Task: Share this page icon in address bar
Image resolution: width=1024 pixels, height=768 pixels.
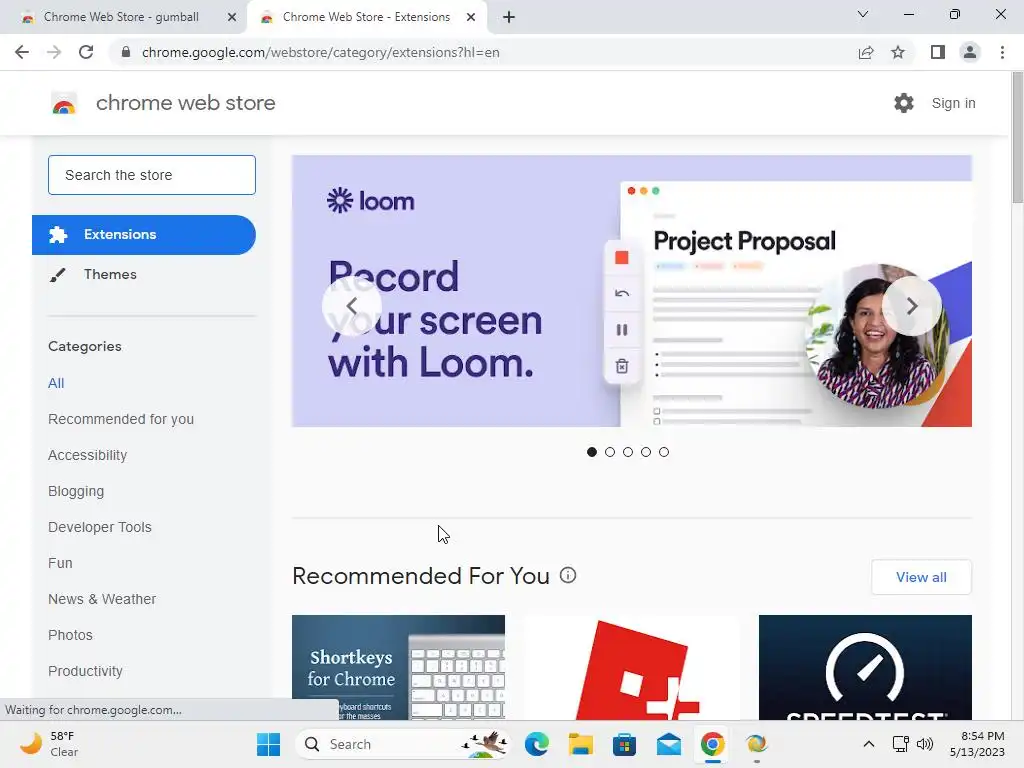Action: [866, 52]
